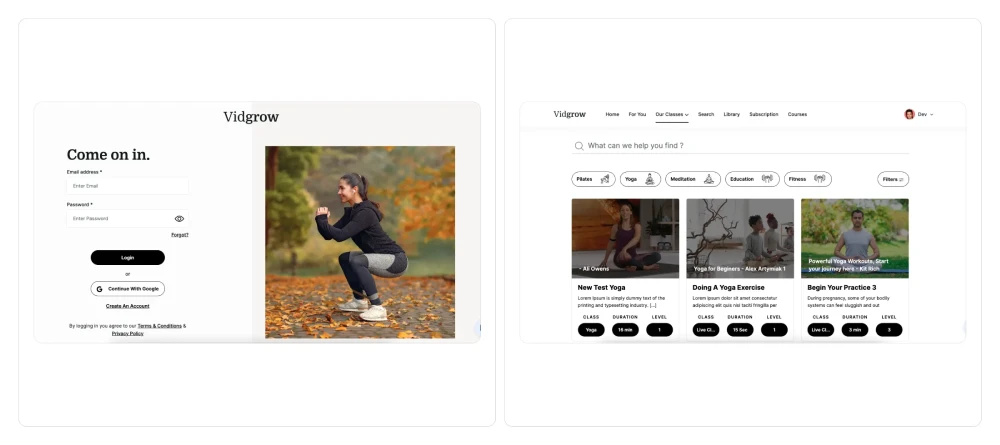Open the Begin Your Practice 3 thumbnail
Image resolution: width=1000 pixels, height=445 pixels.
click(x=855, y=238)
